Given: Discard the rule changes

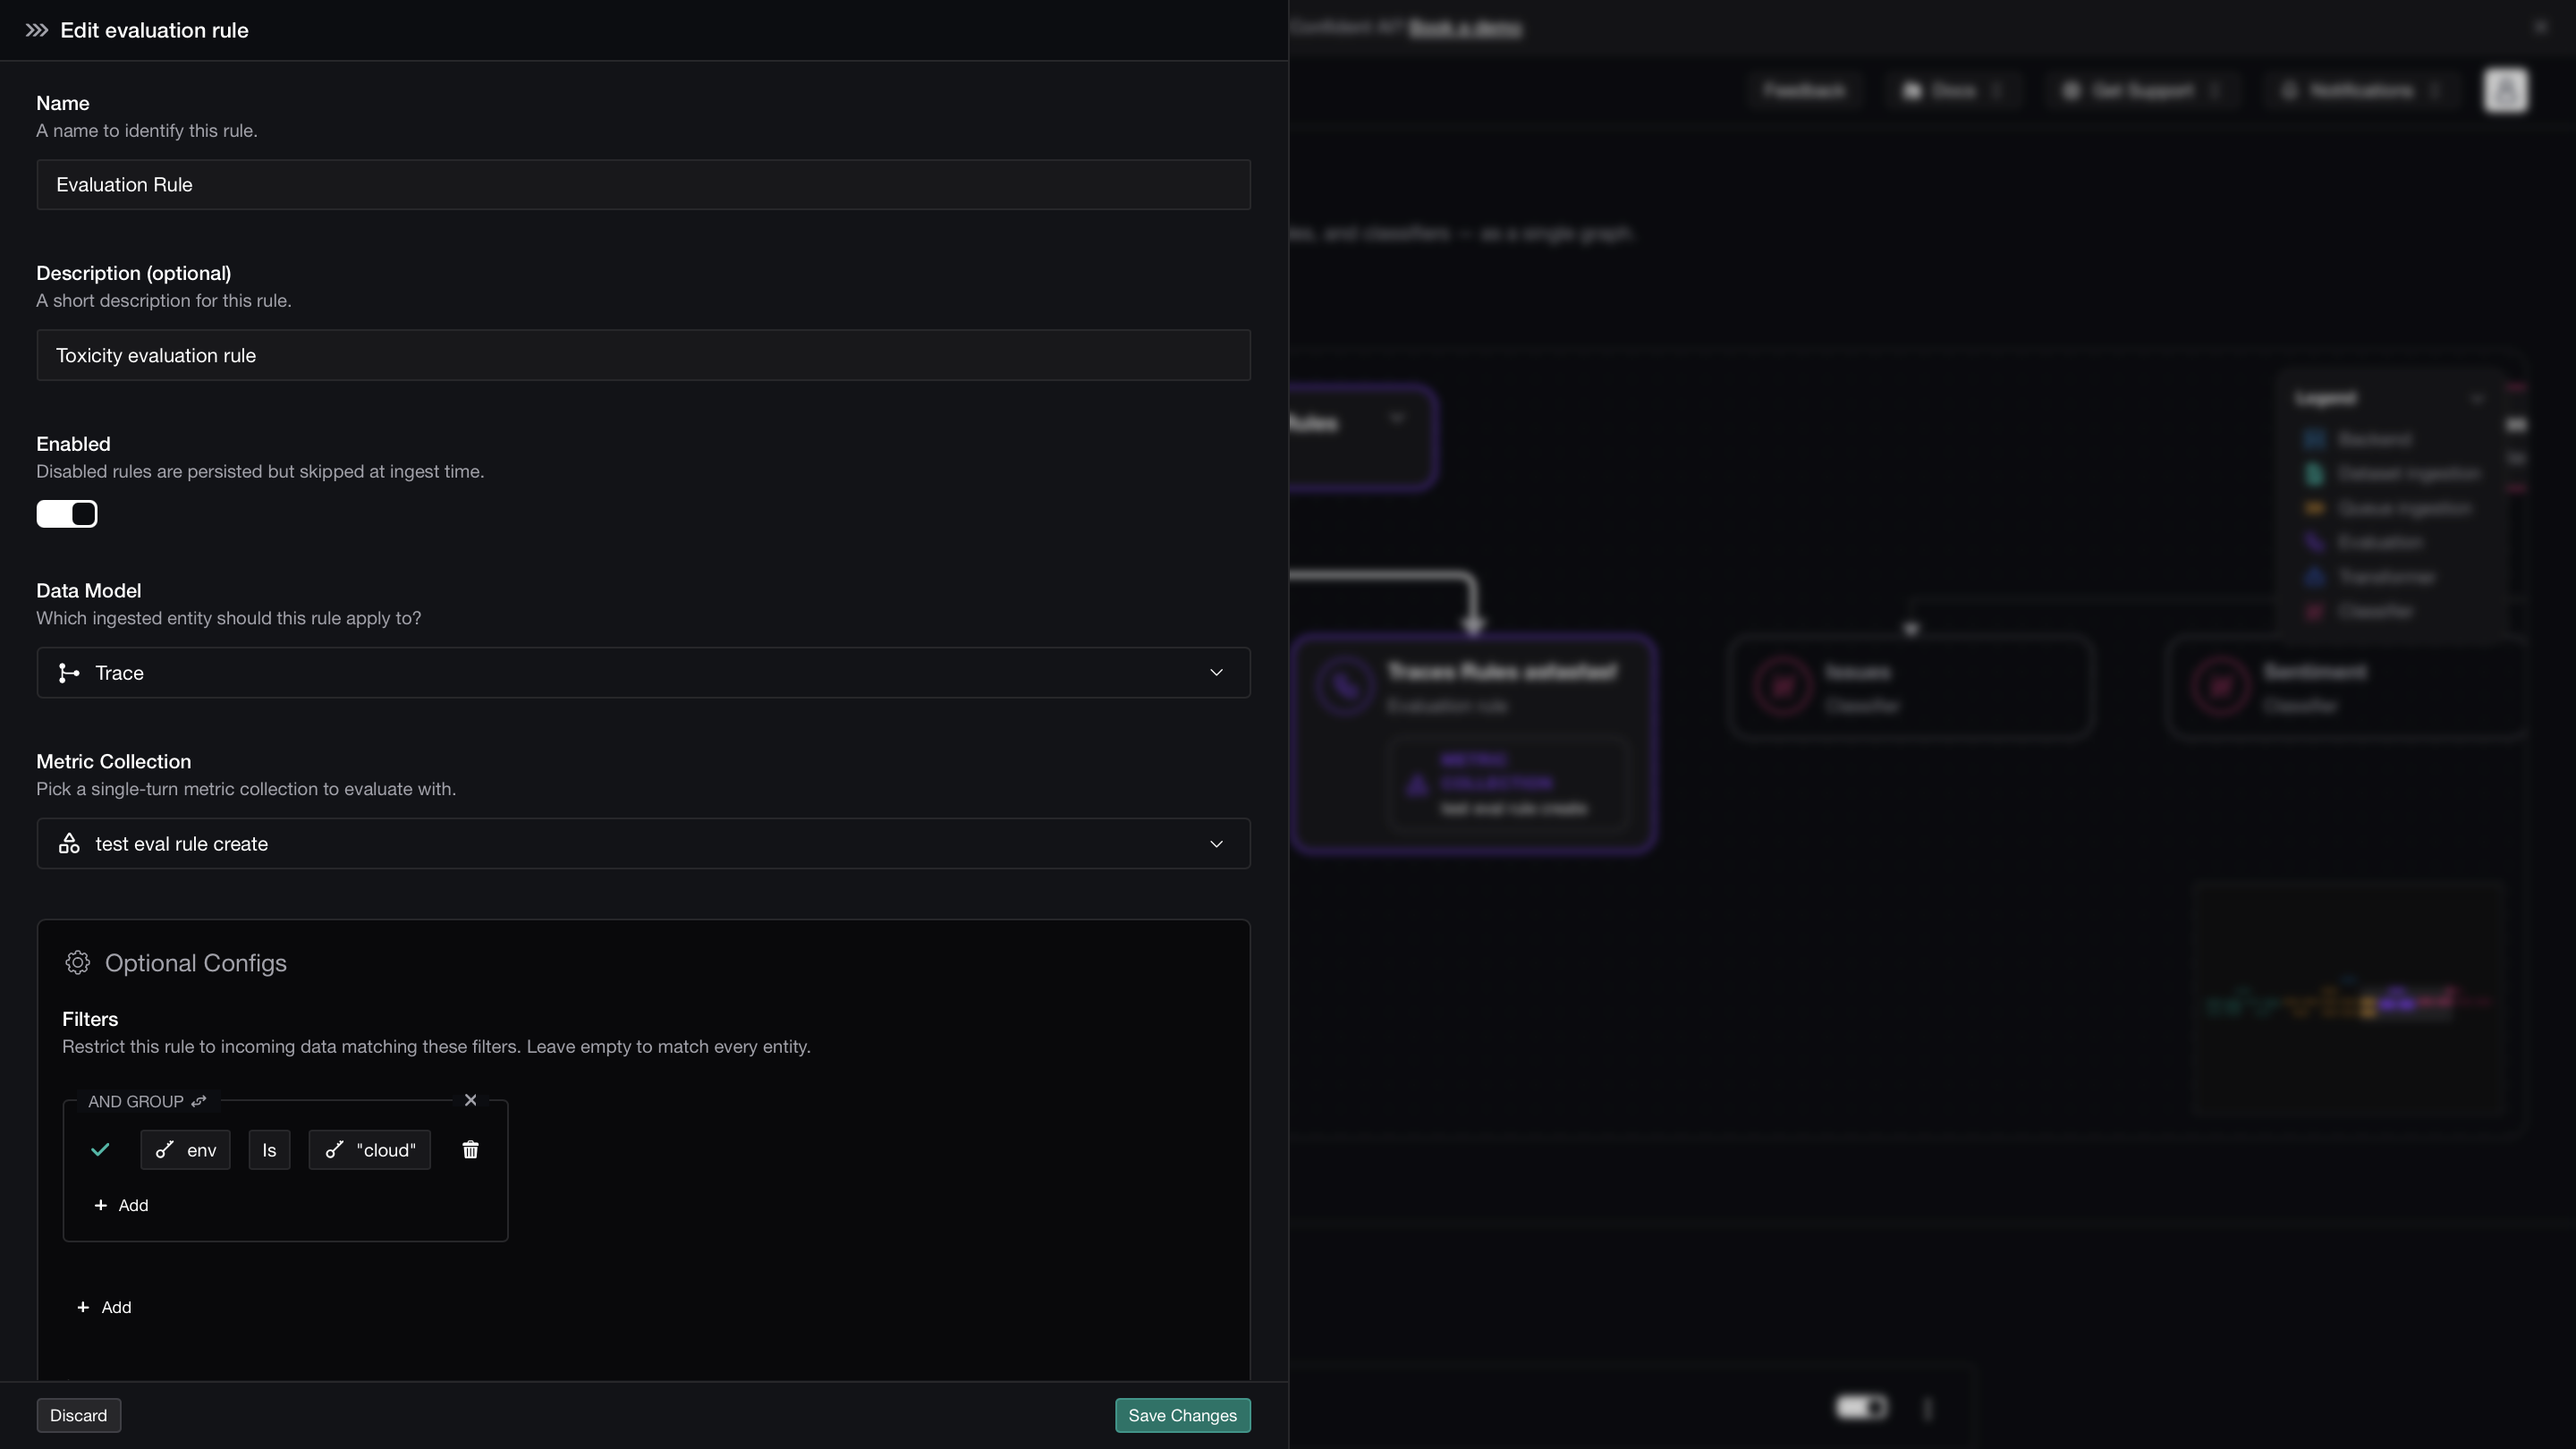Looking at the screenshot, I should (x=78, y=1415).
